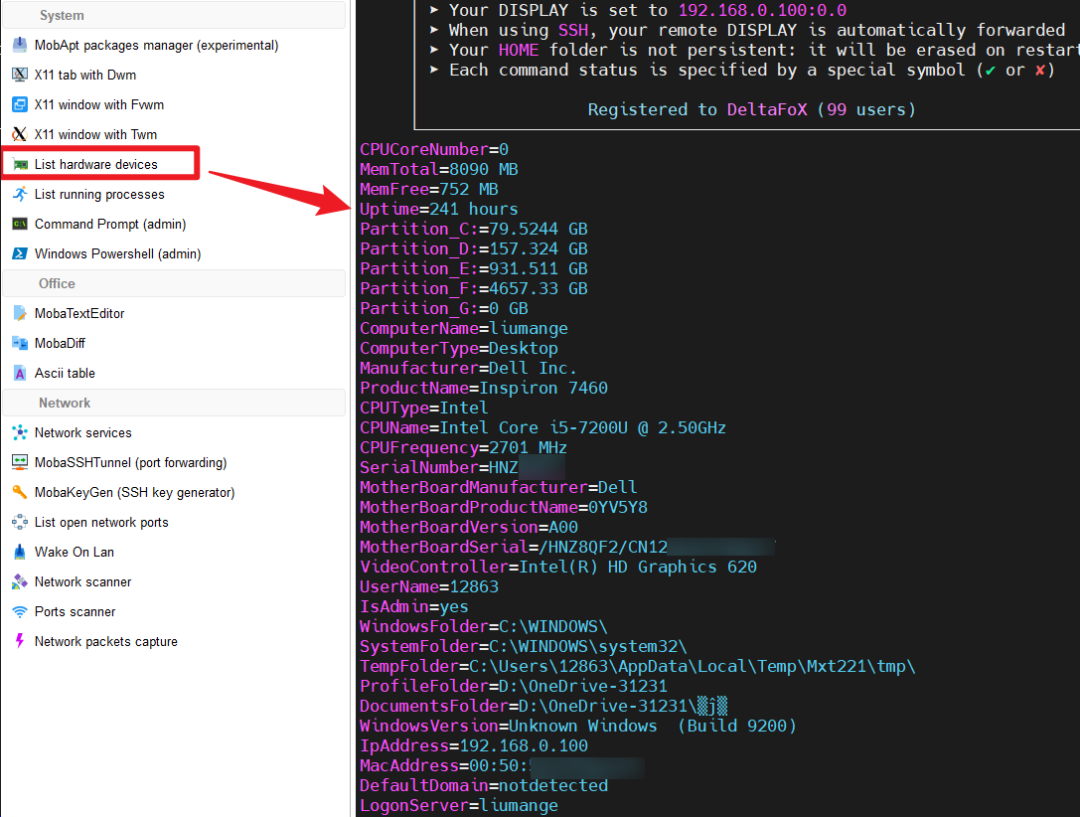Click the DISPLAY address 192.168.0.100:0.0
The height and width of the screenshot is (817, 1080).
click(x=762, y=10)
